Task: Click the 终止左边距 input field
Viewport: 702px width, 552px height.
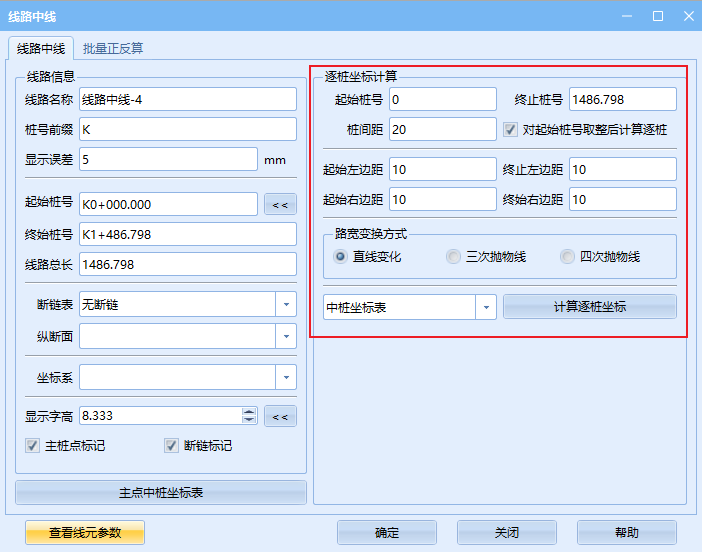Action: click(623, 169)
